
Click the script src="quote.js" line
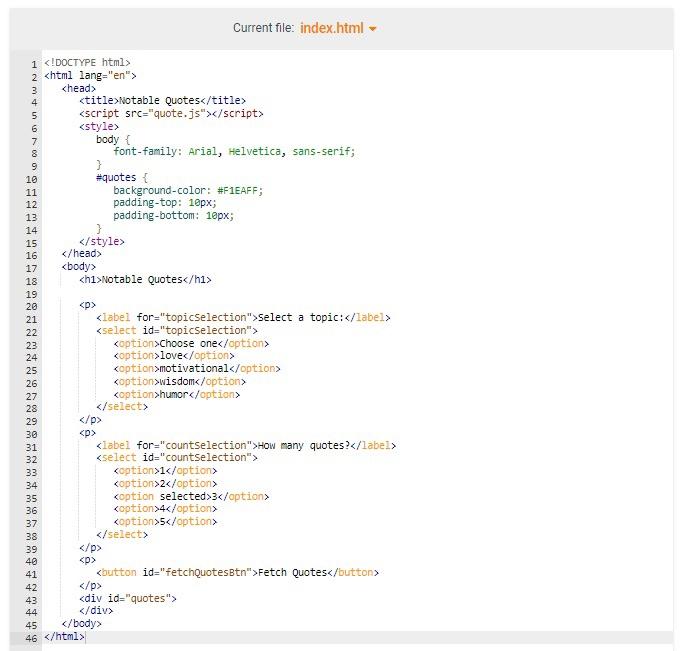[x=171, y=114]
